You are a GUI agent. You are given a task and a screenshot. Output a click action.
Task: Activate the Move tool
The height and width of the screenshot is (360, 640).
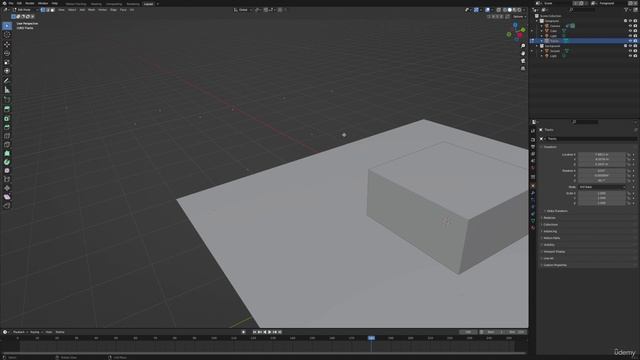(x=7, y=44)
